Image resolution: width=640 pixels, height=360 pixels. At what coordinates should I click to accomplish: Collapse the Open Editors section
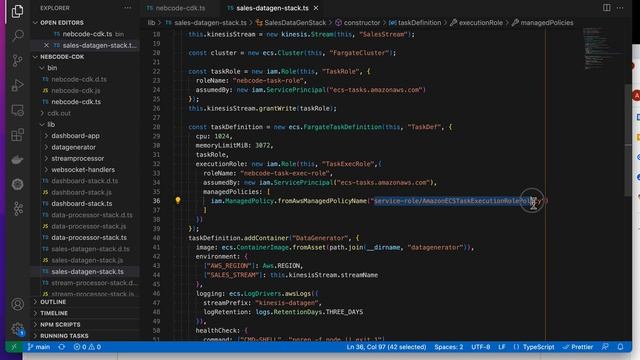pyautogui.click(x=61, y=23)
